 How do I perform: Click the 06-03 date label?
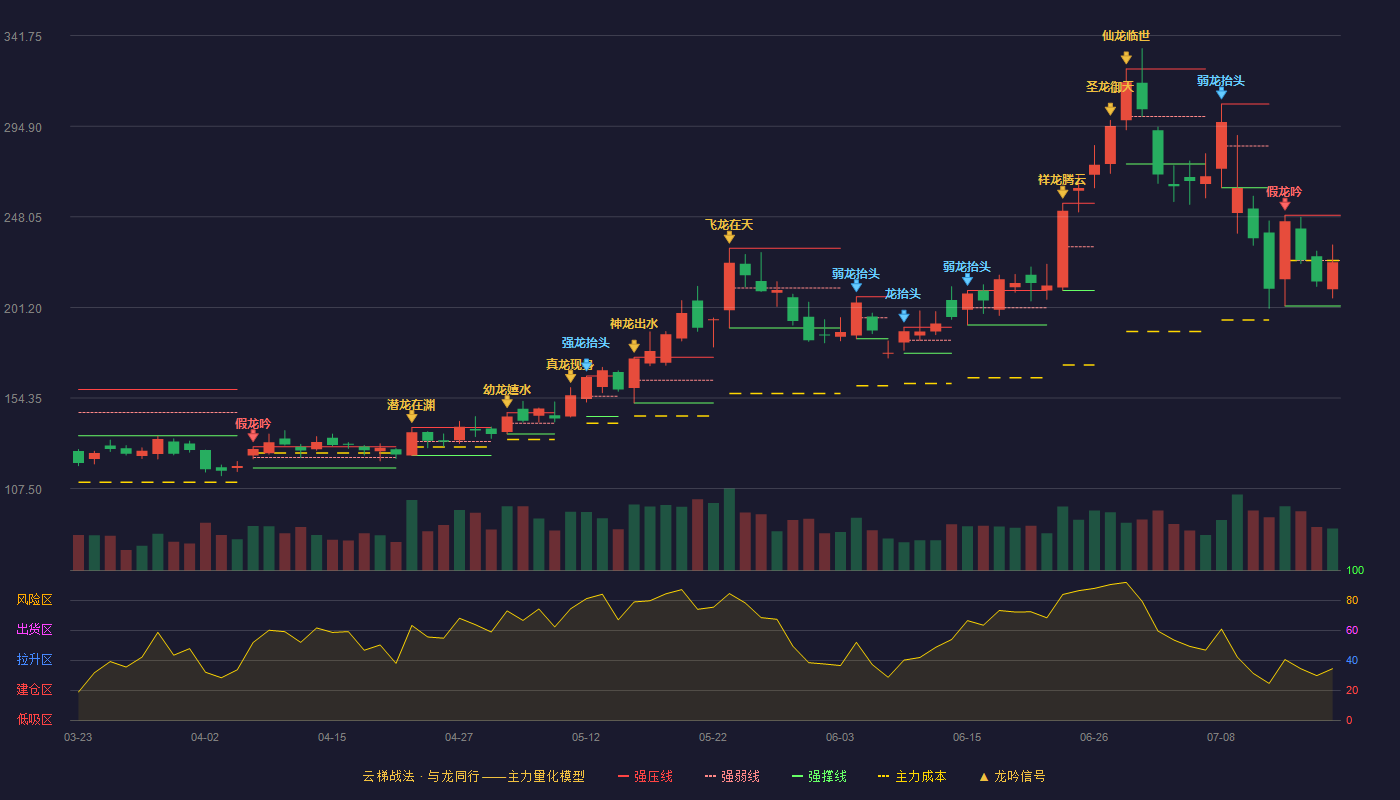point(840,737)
